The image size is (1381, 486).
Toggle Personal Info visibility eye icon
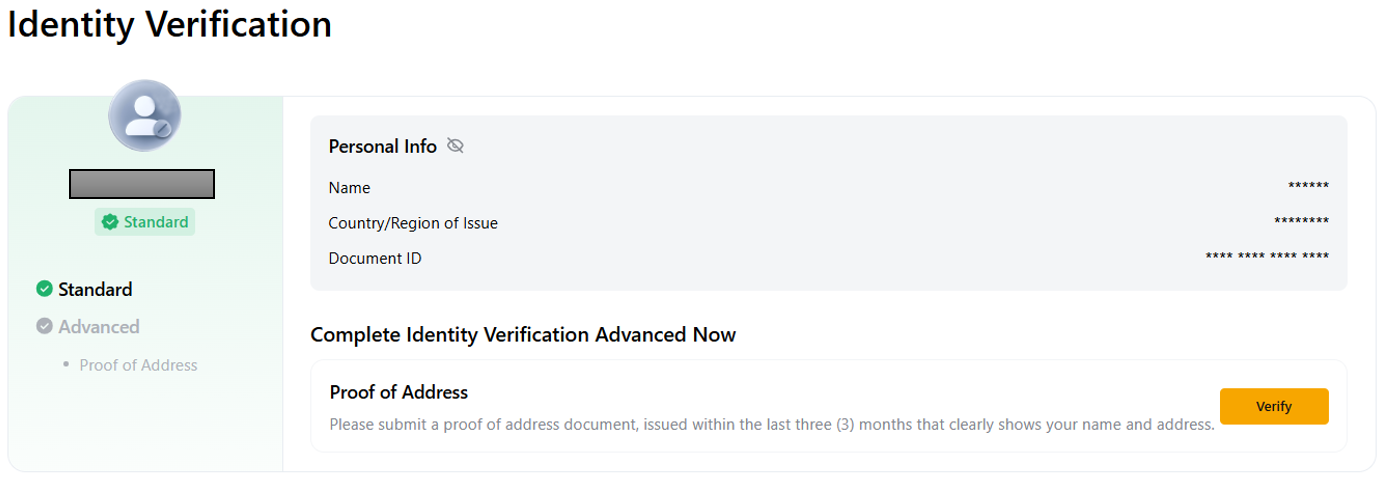pyautogui.click(x=455, y=146)
